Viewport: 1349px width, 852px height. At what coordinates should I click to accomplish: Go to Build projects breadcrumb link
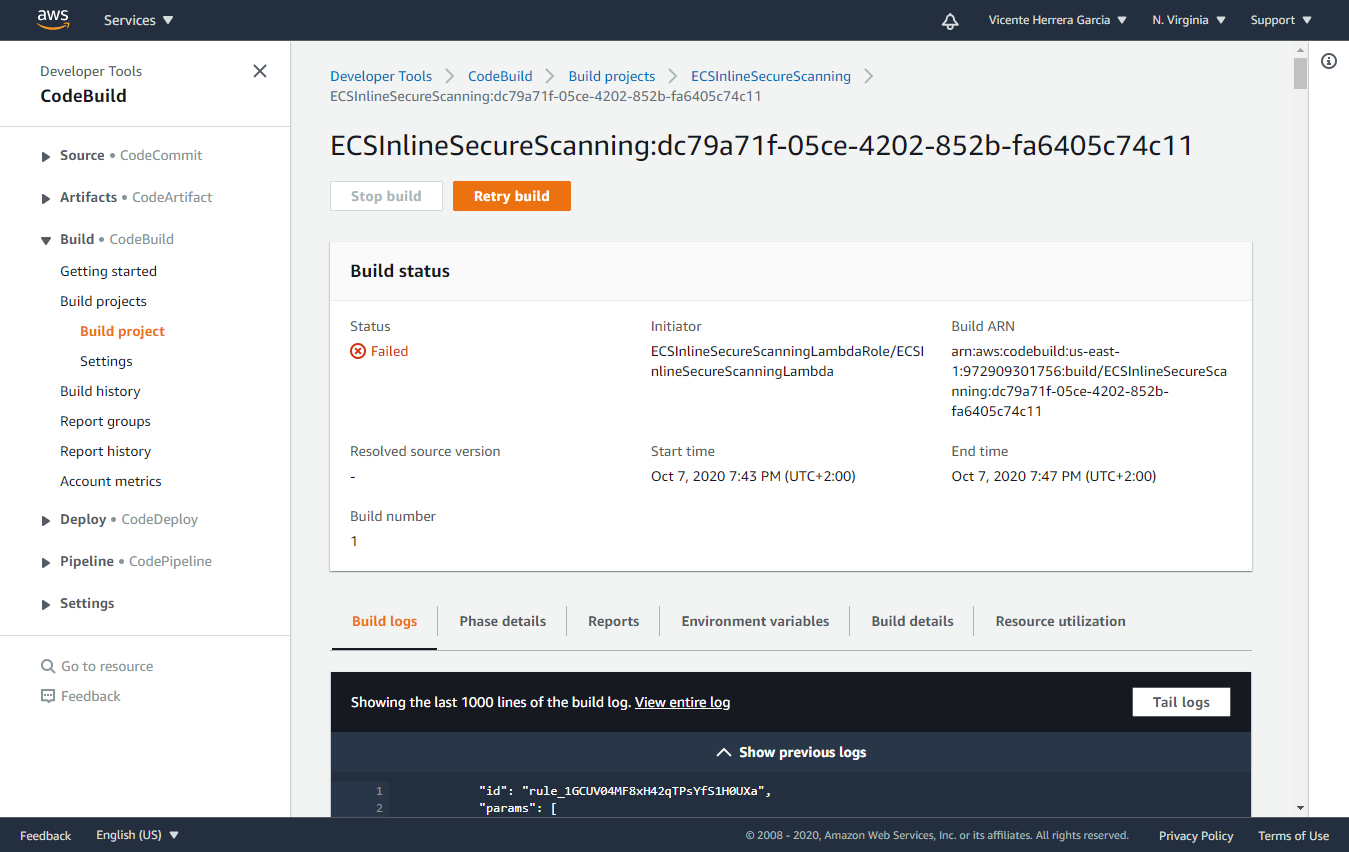coord(612,76)
